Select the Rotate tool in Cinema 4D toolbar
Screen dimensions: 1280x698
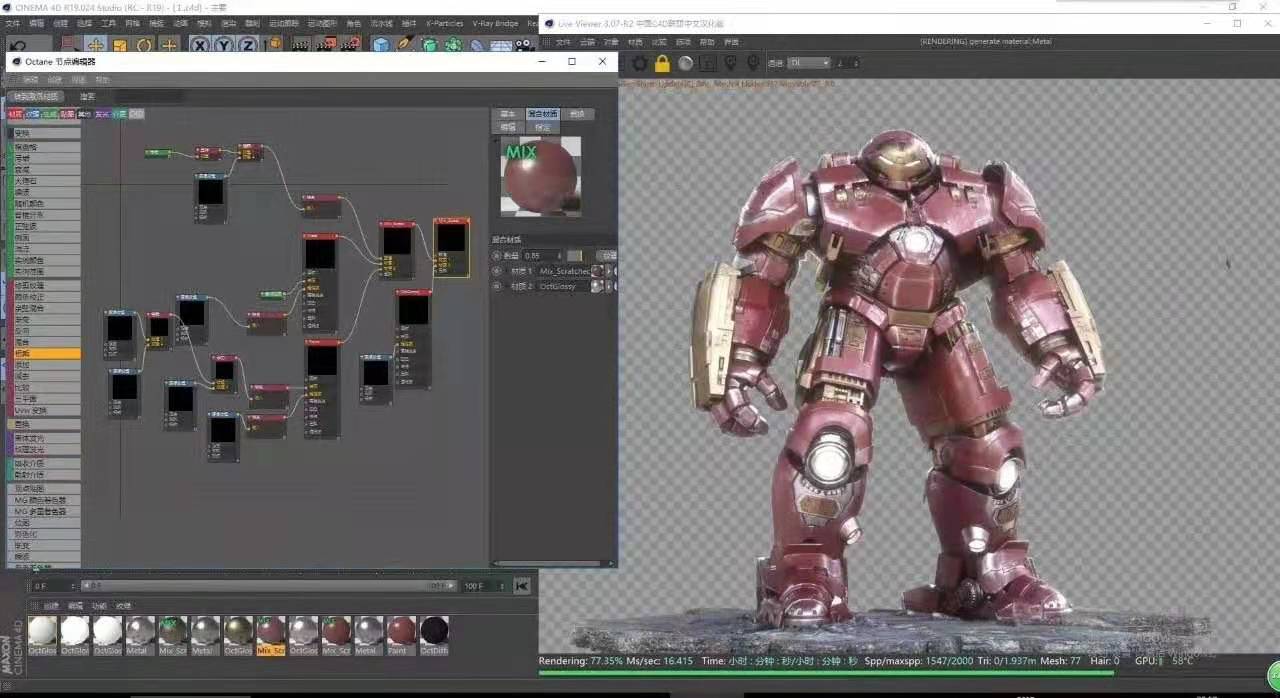[144, 45]
